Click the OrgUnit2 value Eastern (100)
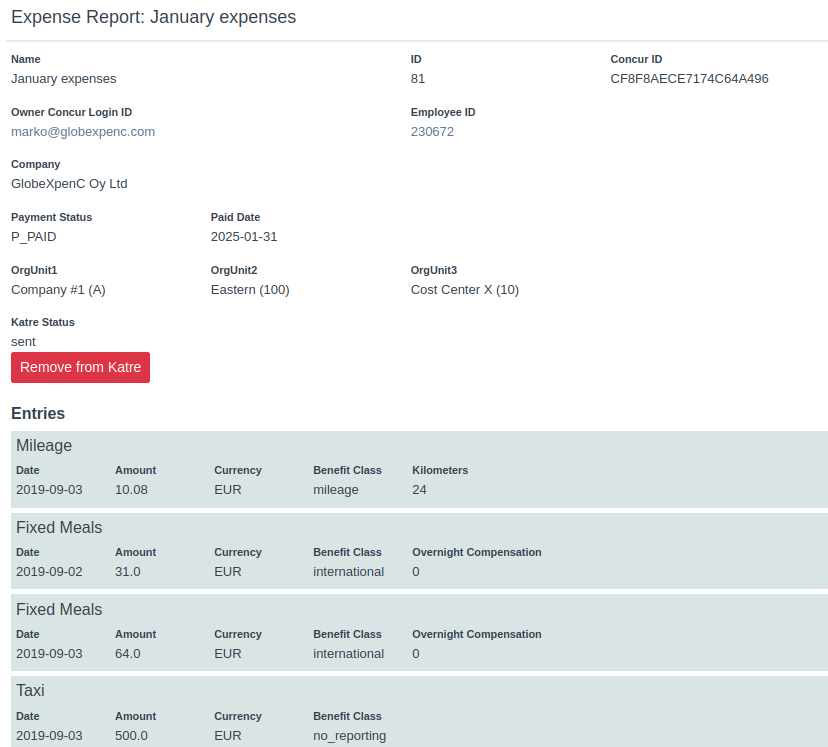This screenshot has height=747, width=828. pos(250,290)
